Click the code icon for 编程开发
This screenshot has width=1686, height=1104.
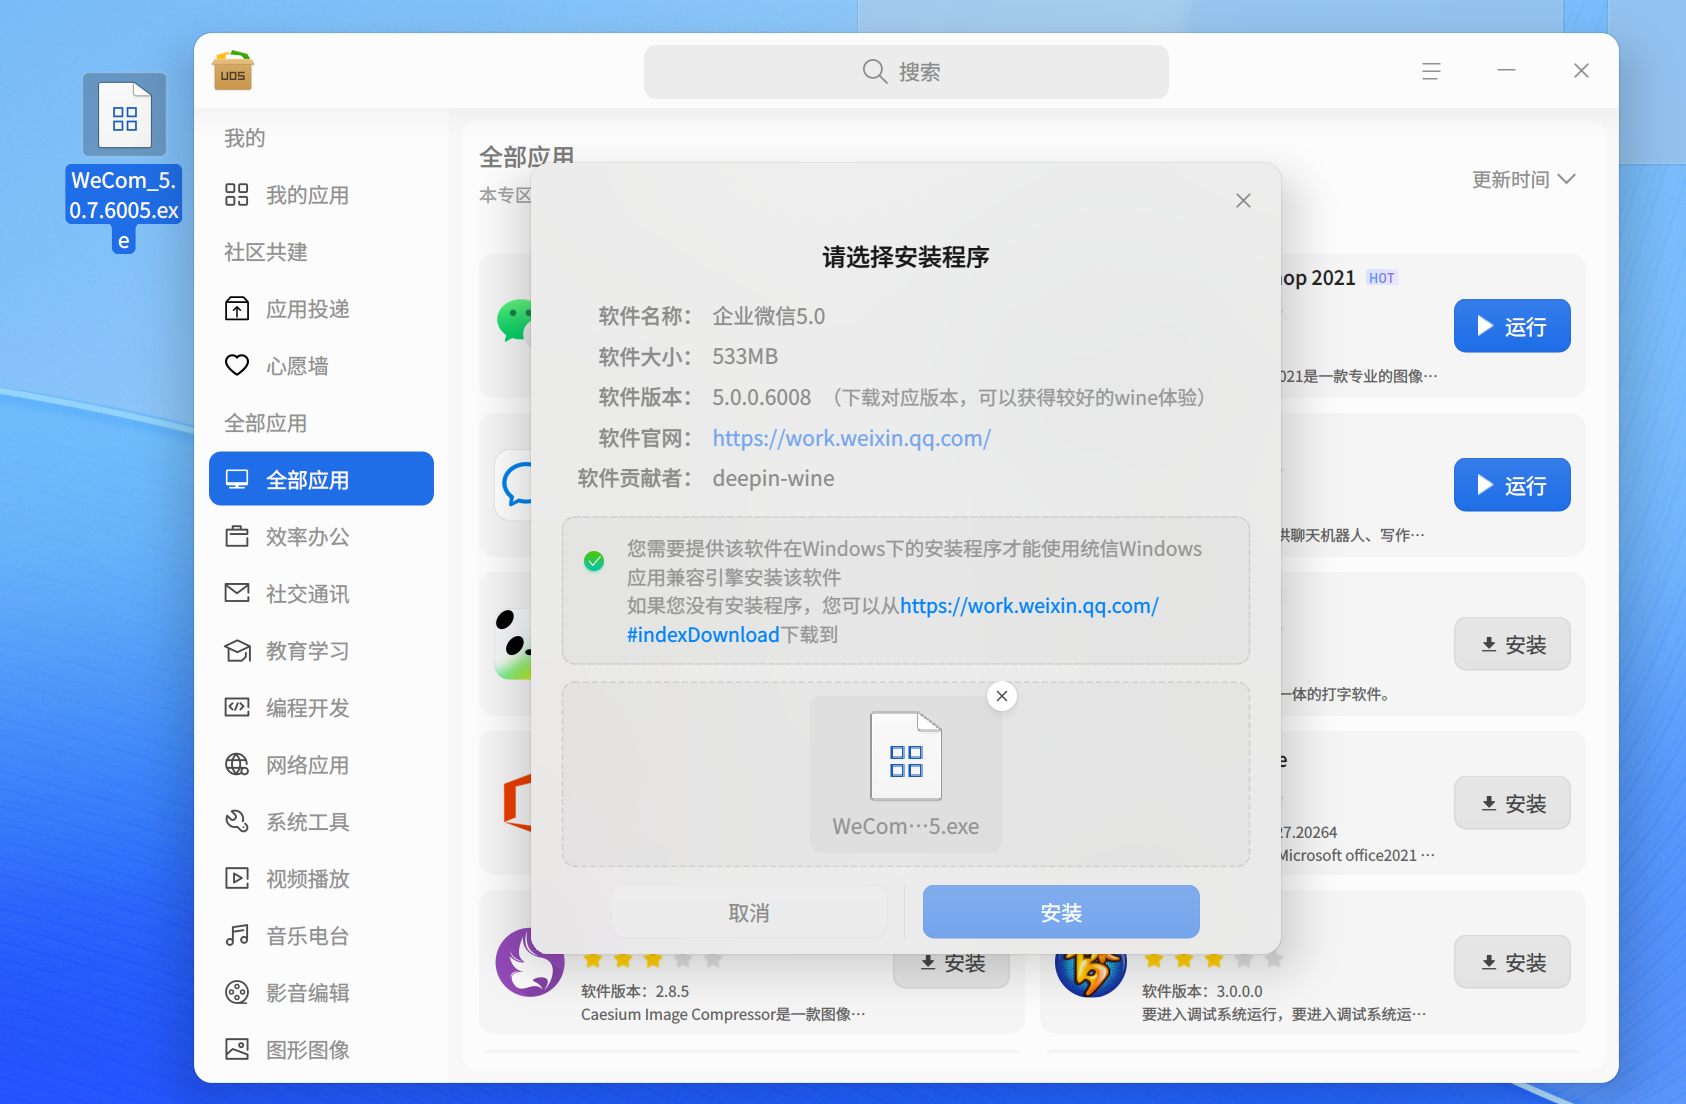click(x=237, y=708)
